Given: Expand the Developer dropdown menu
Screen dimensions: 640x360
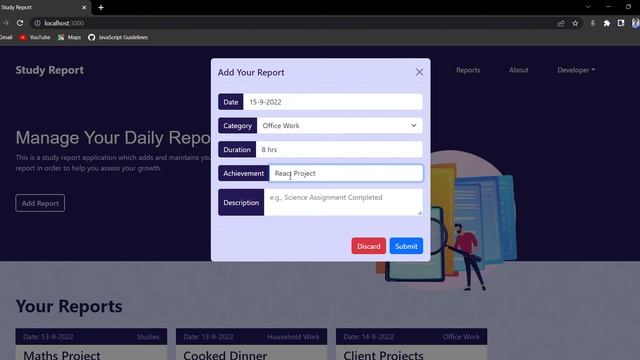Looking at the screenshot, I should [x=576, y=70].
